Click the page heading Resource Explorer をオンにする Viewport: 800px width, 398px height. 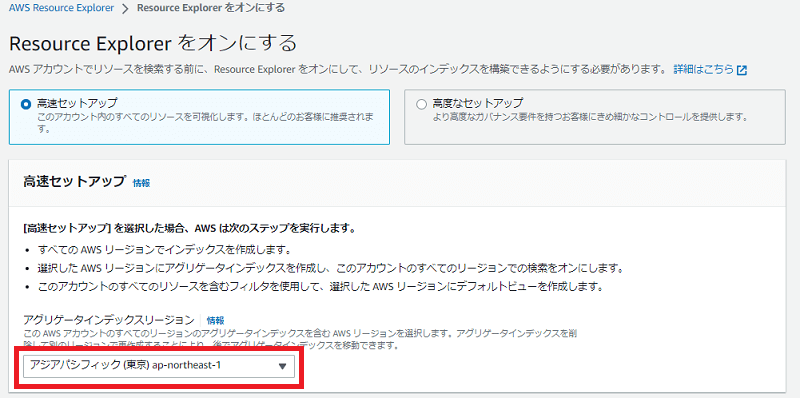tap(153, 43)
